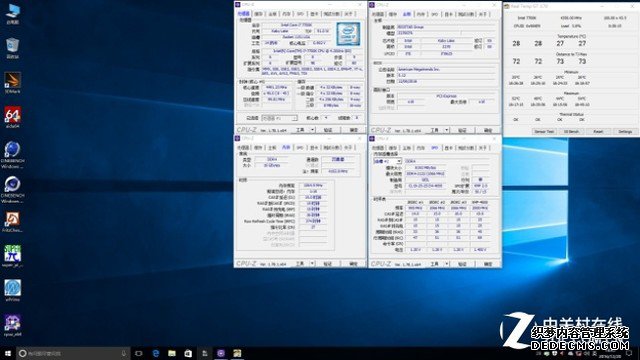Click OK button in CPU-Z mainboard window
This screenshot has height=360, width=640.
(488, 130)
